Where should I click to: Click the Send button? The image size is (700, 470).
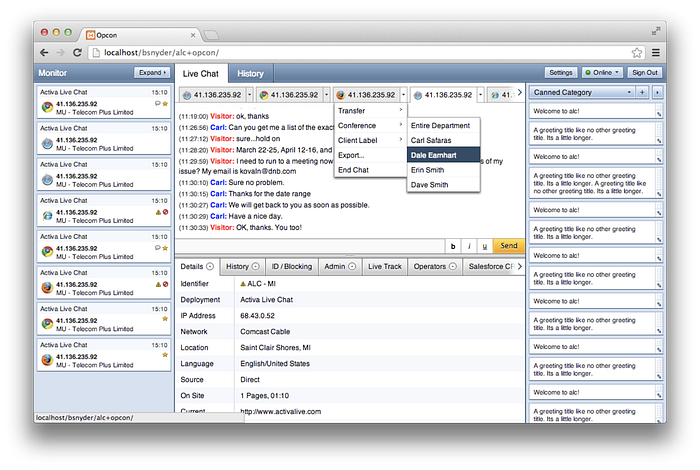(508, 246)
